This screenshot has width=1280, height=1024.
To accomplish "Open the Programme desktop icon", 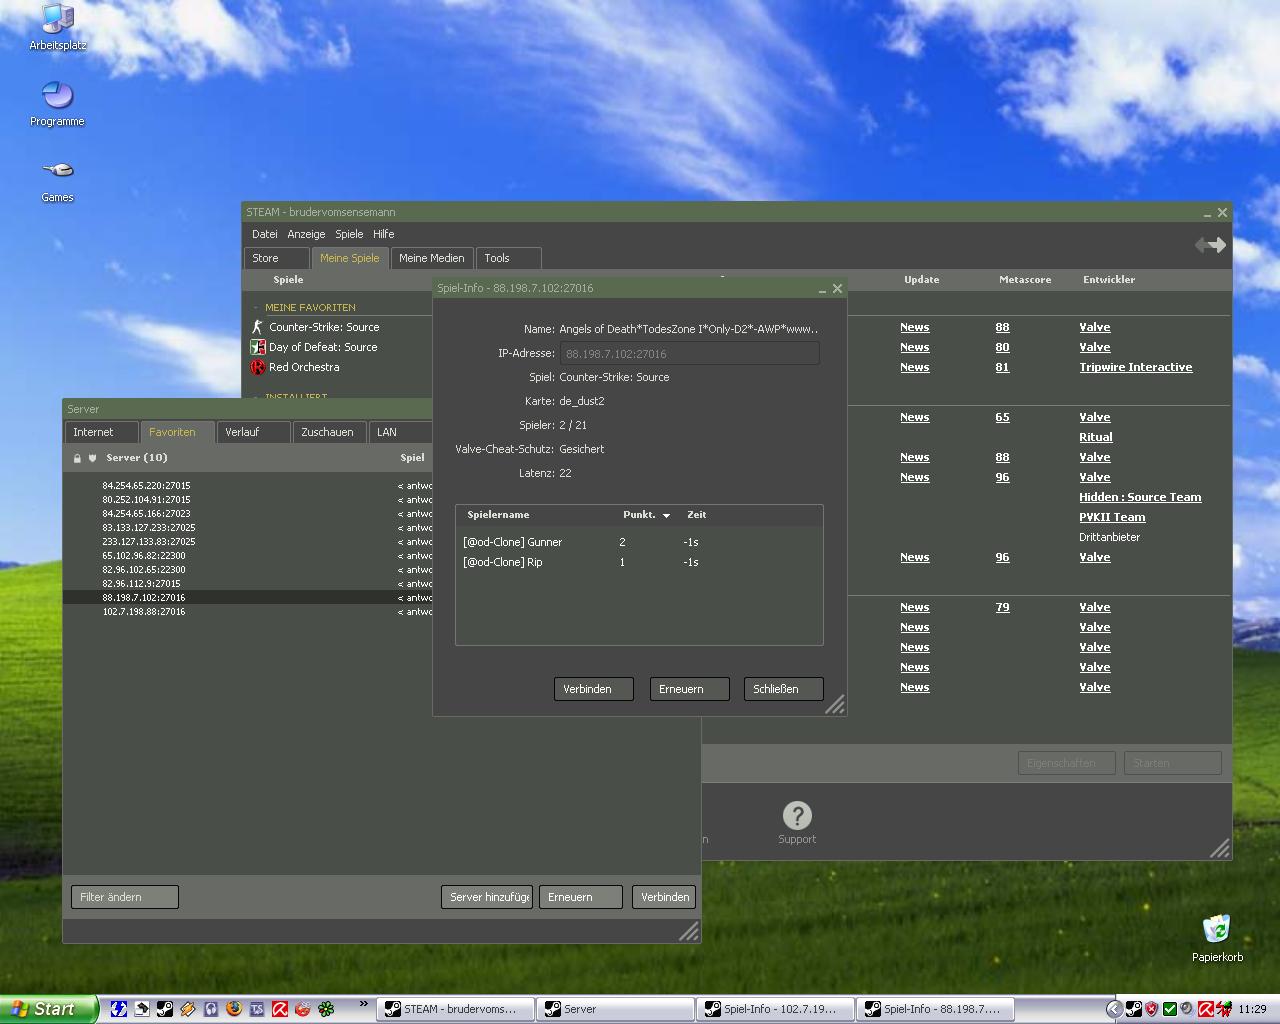I will [57, 104].
